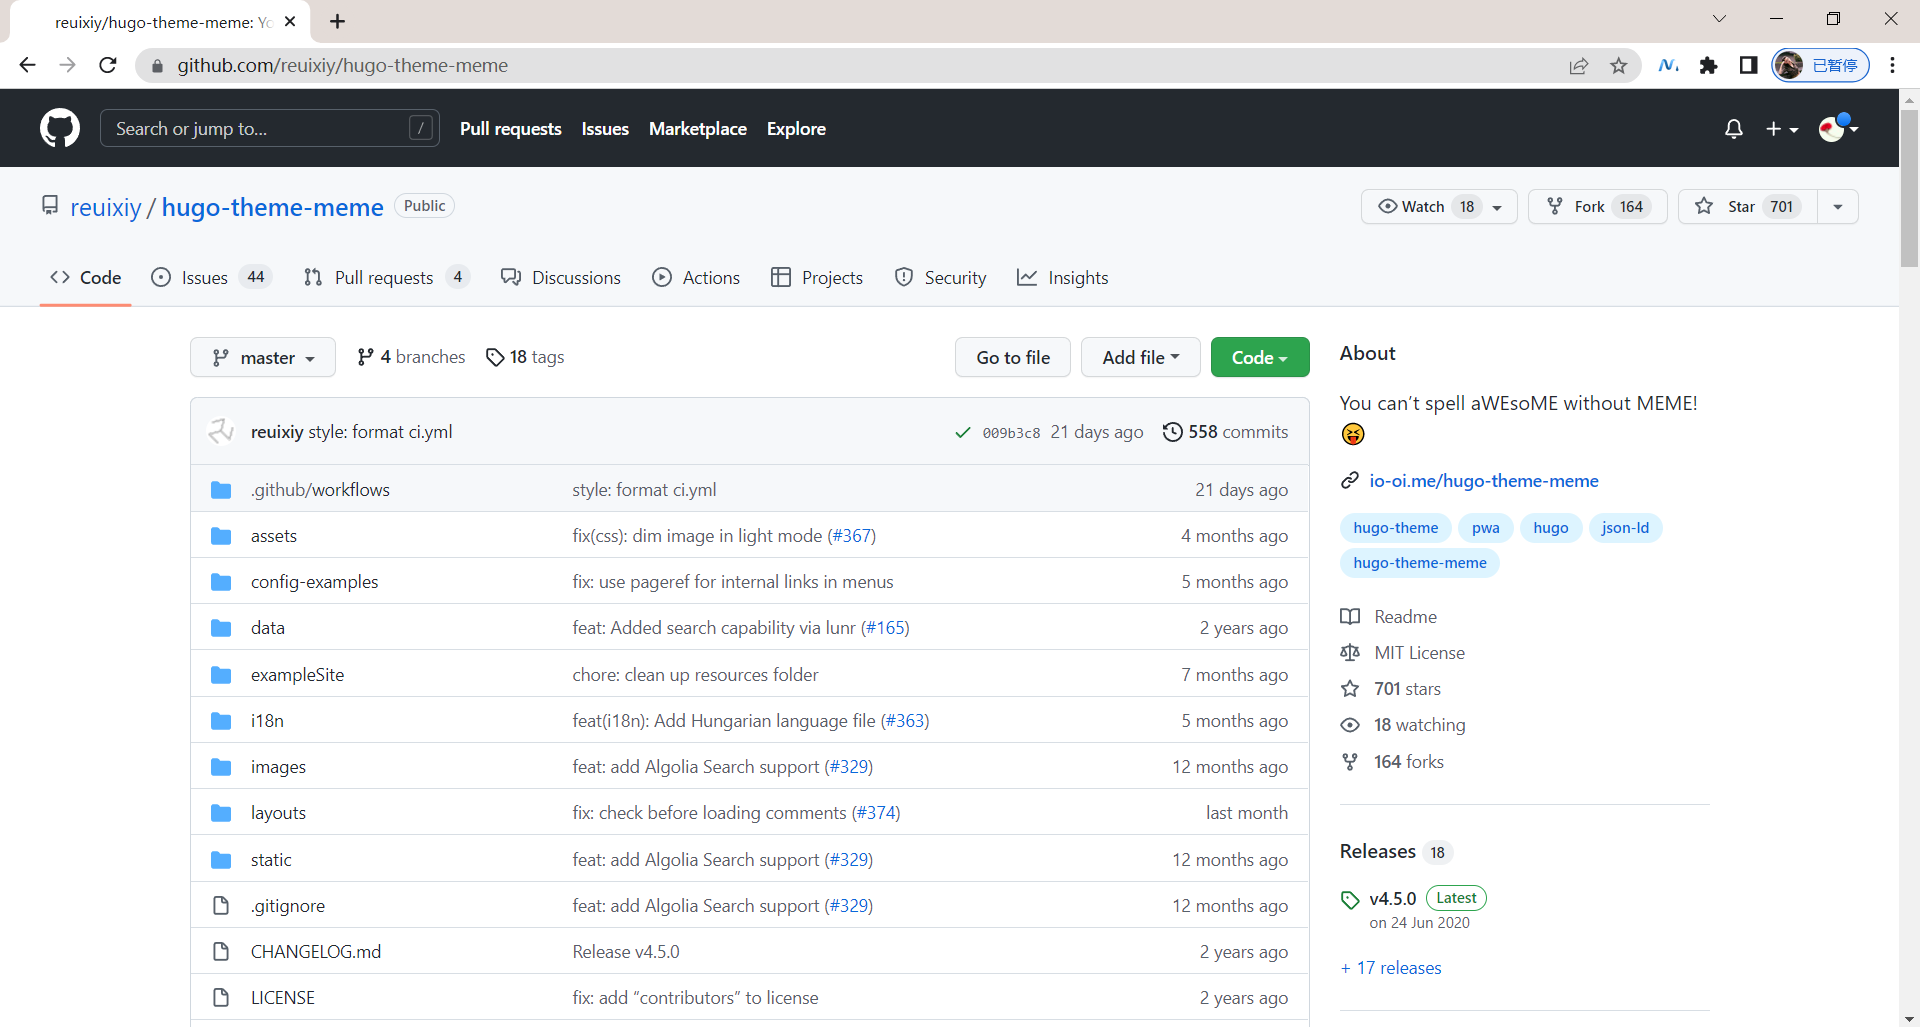Viewport: 1920px width, 1027px height.
Task: Reload the page
Action: (x=108, y=65)
